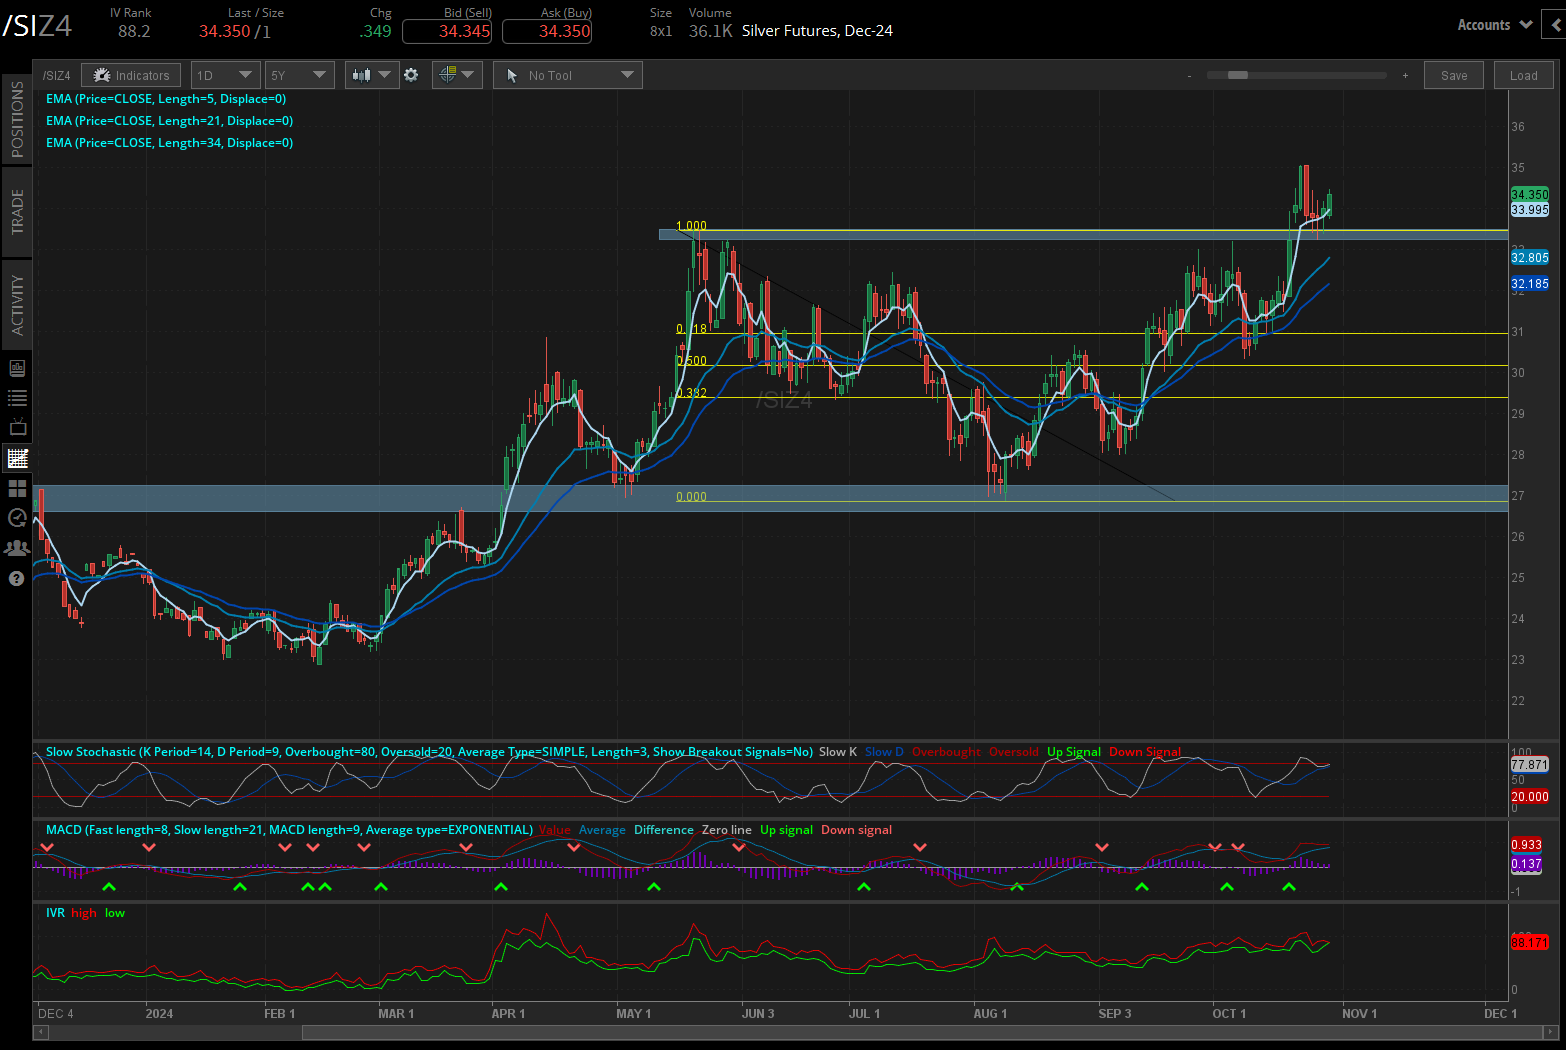This screenshot has height=1050, width=1566.
Task: Open the No Tool drawing tool dropdown
Action: coord(568,75)
